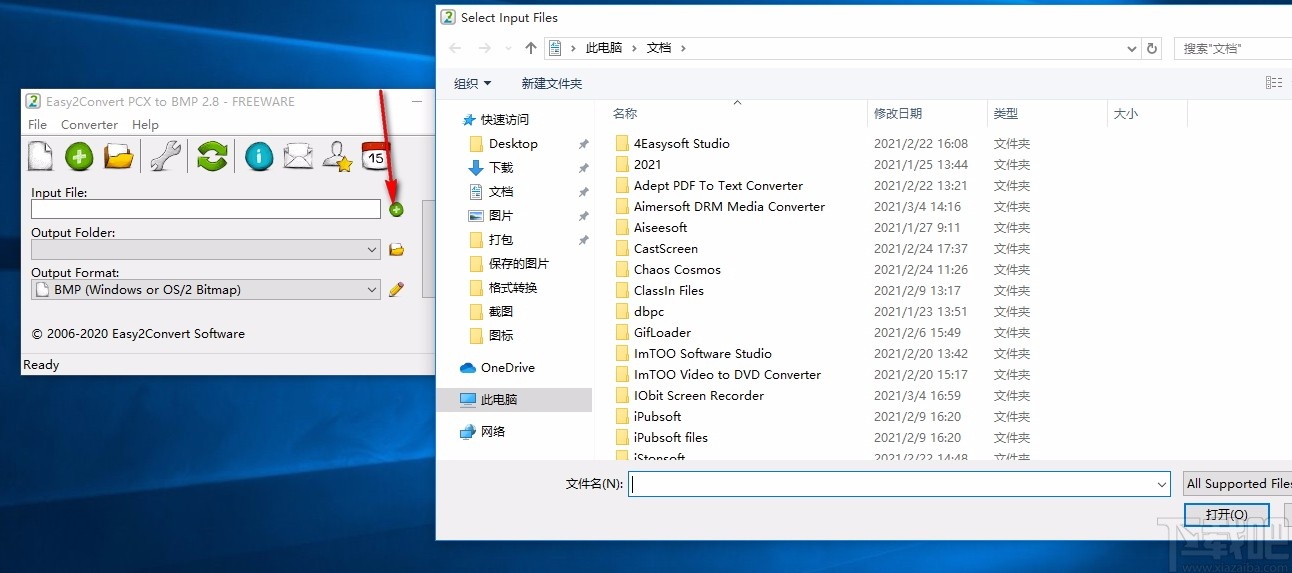Open settings with the wrench icon

(x=165, y=156)
